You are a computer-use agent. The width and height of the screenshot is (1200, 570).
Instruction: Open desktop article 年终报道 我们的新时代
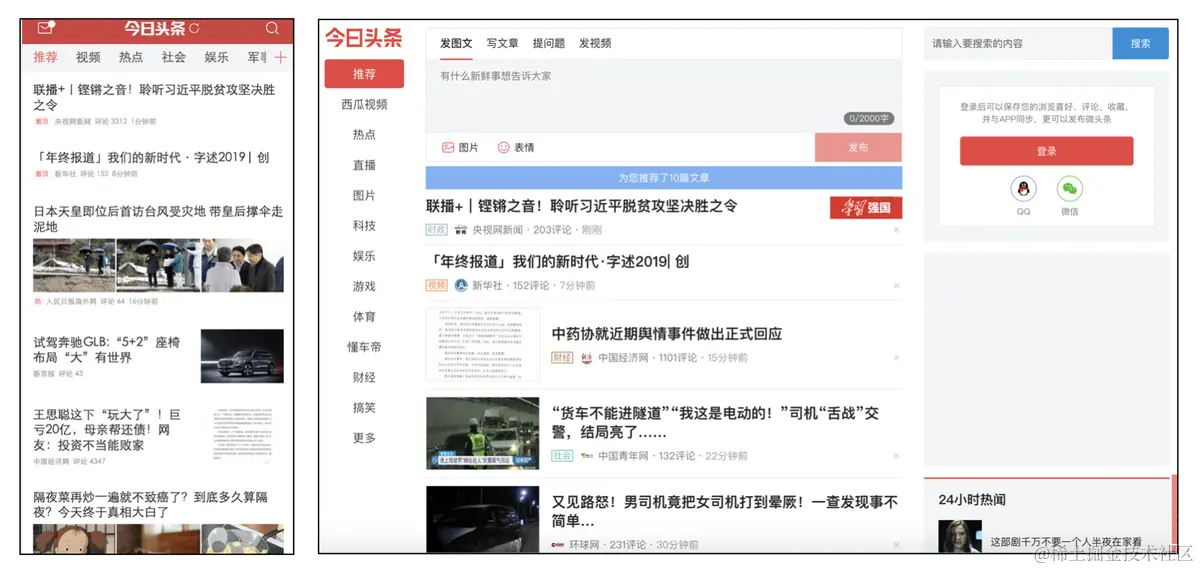[557, 262]
